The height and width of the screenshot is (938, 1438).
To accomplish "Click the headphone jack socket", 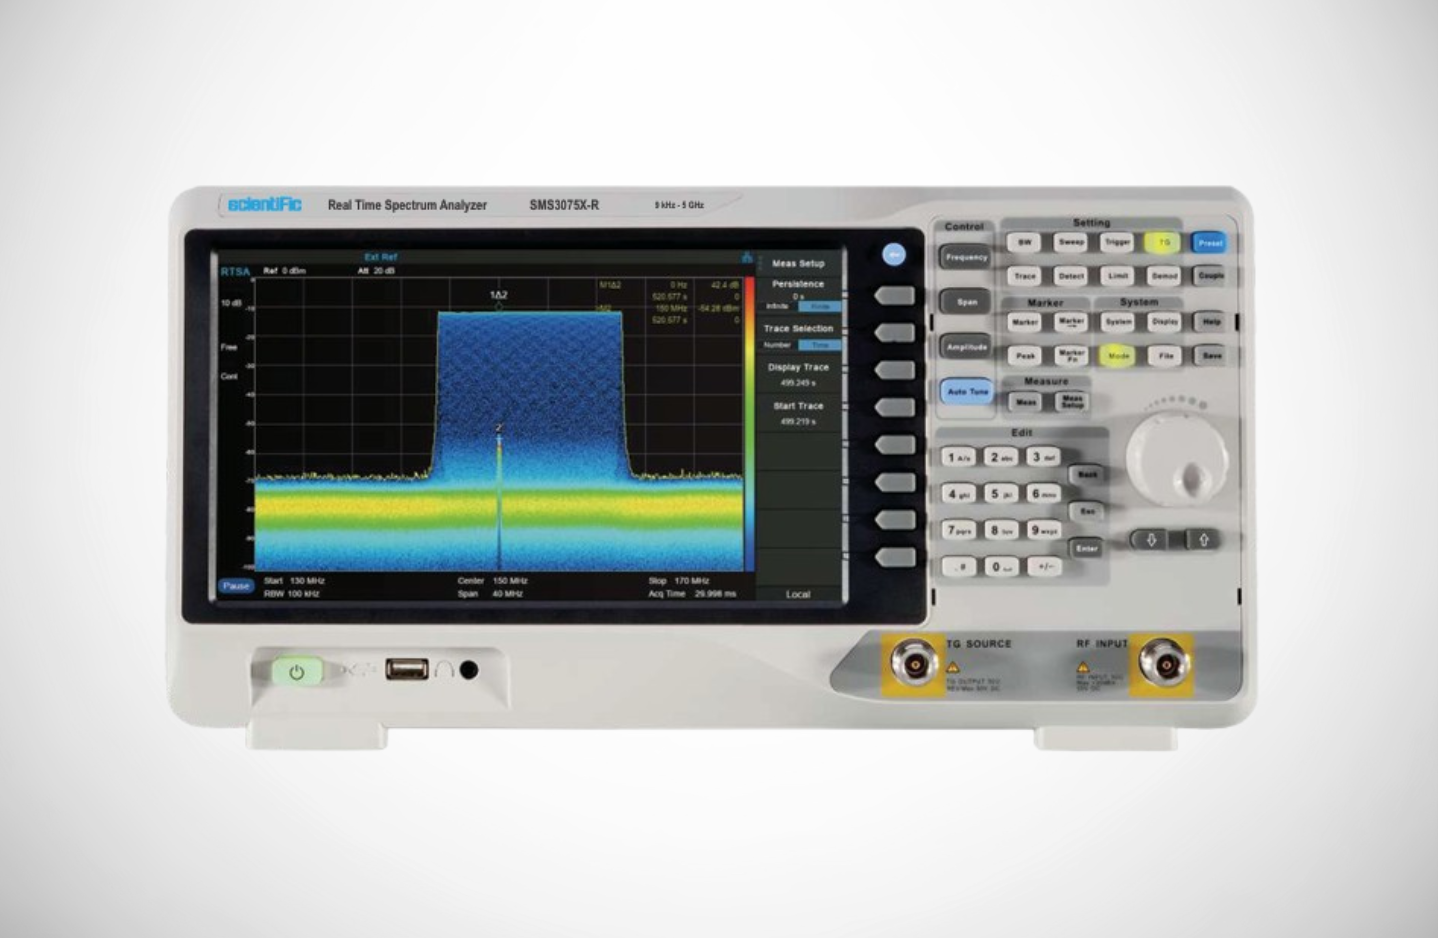I will click(x=468, y=669).
